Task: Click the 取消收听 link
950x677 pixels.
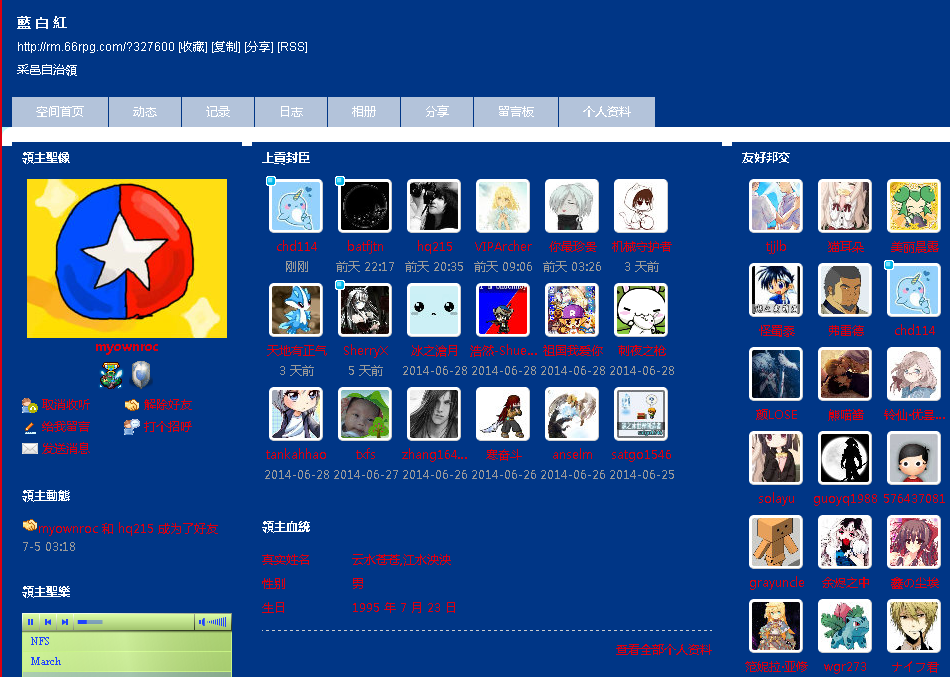Action: click(65, 405)
